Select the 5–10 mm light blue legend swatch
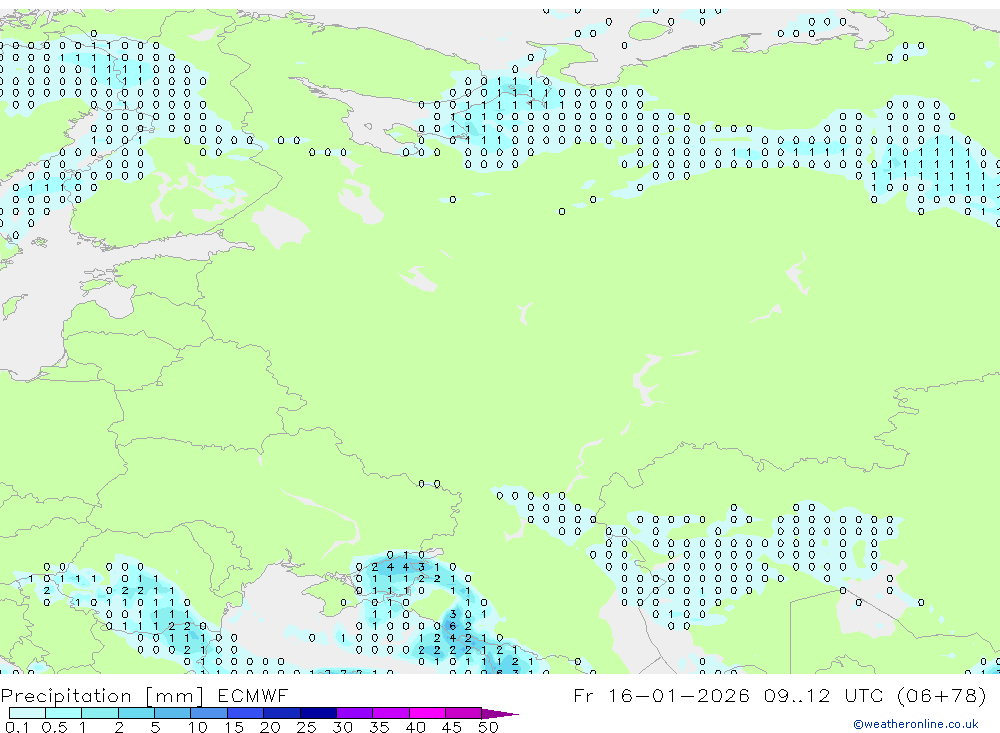This screenshot has width=1000, height=733. [x=172, y=713]
